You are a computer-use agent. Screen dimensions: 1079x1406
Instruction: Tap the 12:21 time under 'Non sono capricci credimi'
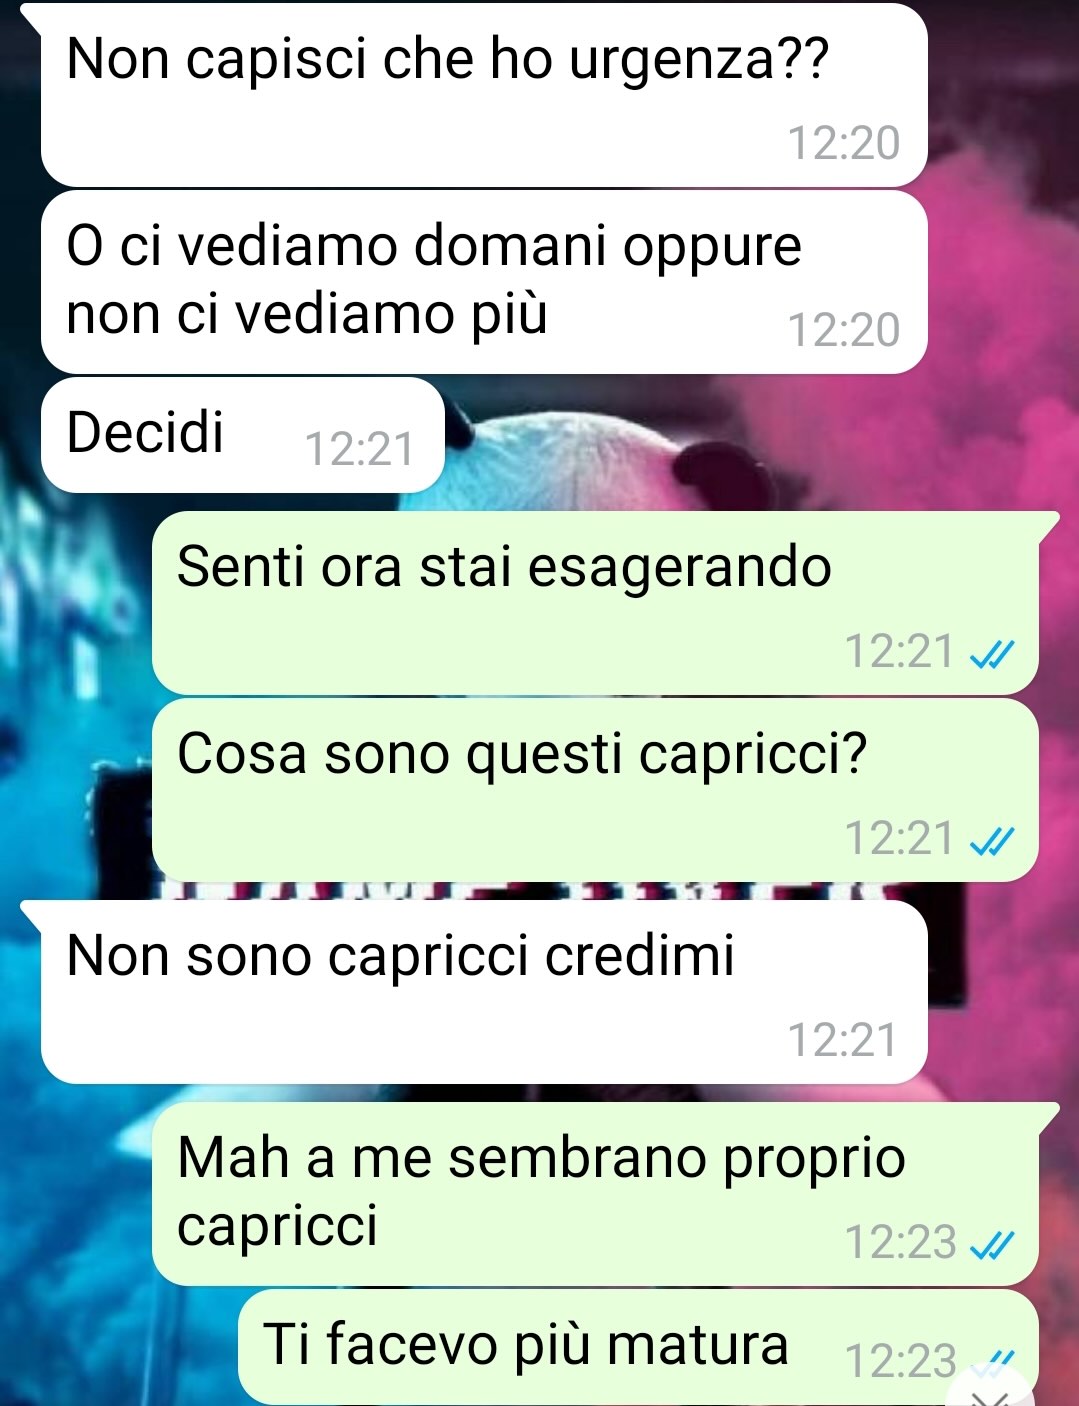point(844,1040)
